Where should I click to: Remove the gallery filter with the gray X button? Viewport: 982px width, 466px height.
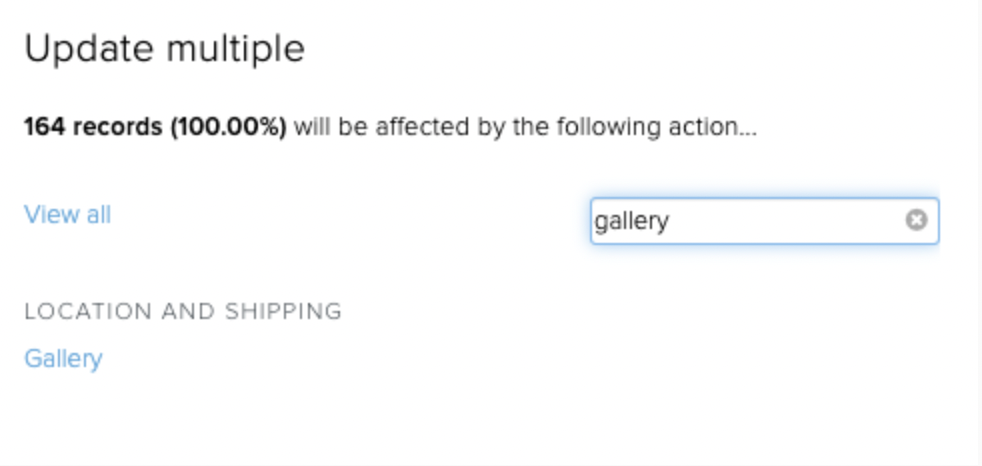916,220
